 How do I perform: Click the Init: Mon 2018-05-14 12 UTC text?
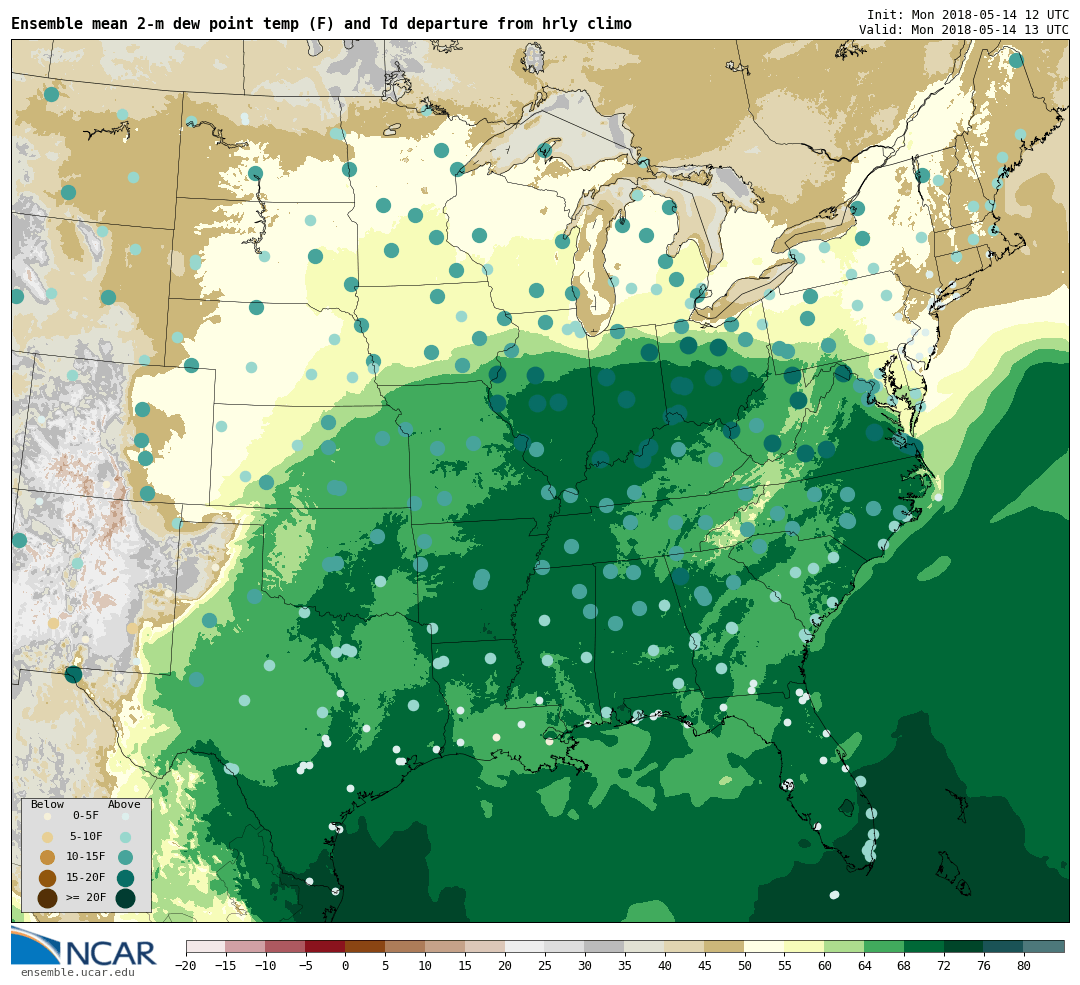pyautogui.click(x=968, y=14)
